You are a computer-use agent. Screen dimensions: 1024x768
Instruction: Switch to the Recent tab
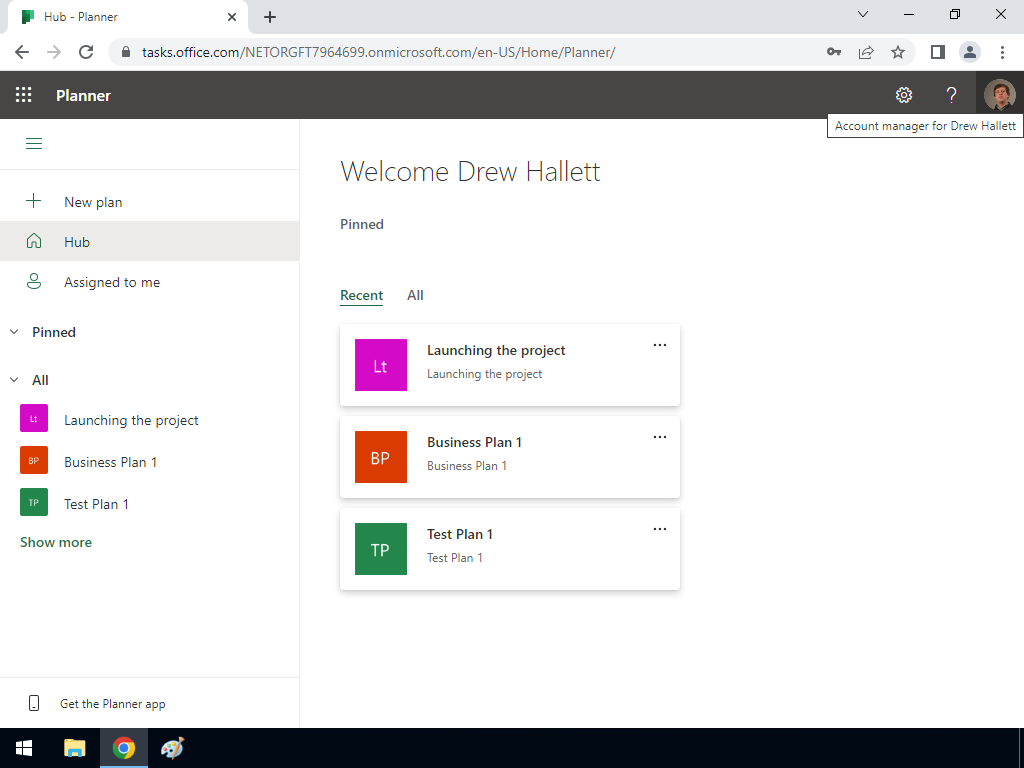tap(361, 295)
